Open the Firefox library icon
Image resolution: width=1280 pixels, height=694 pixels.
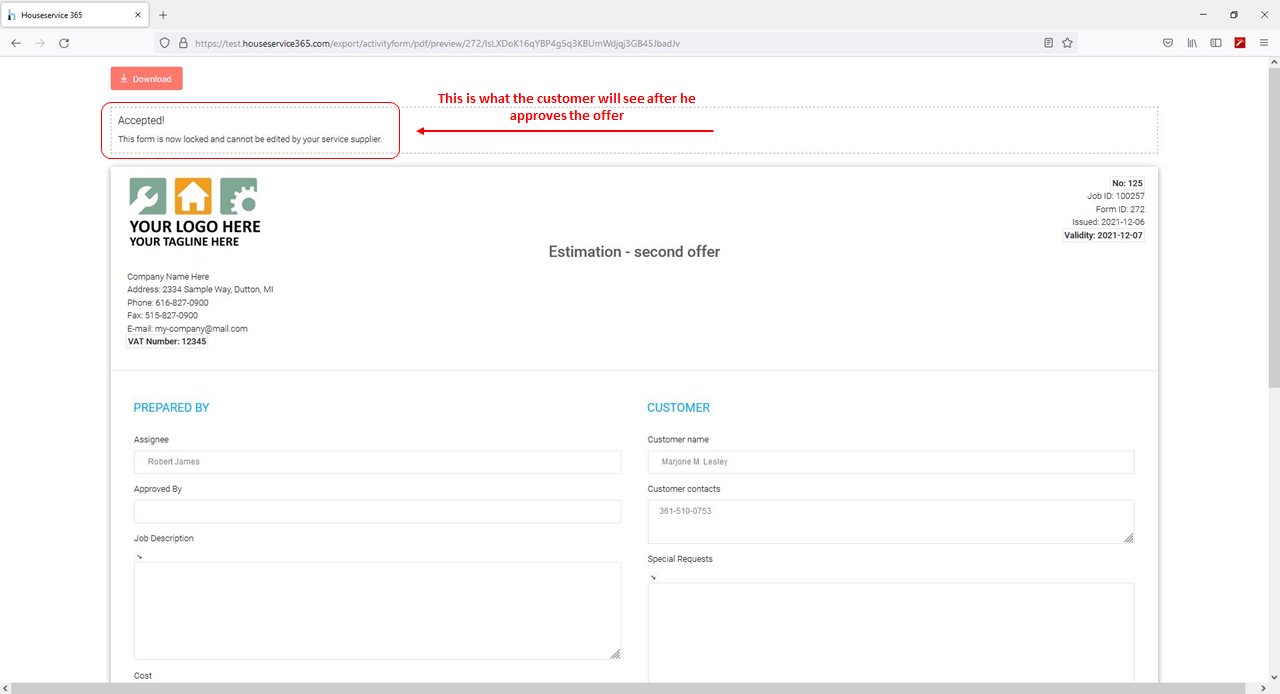pos(1192,43)
